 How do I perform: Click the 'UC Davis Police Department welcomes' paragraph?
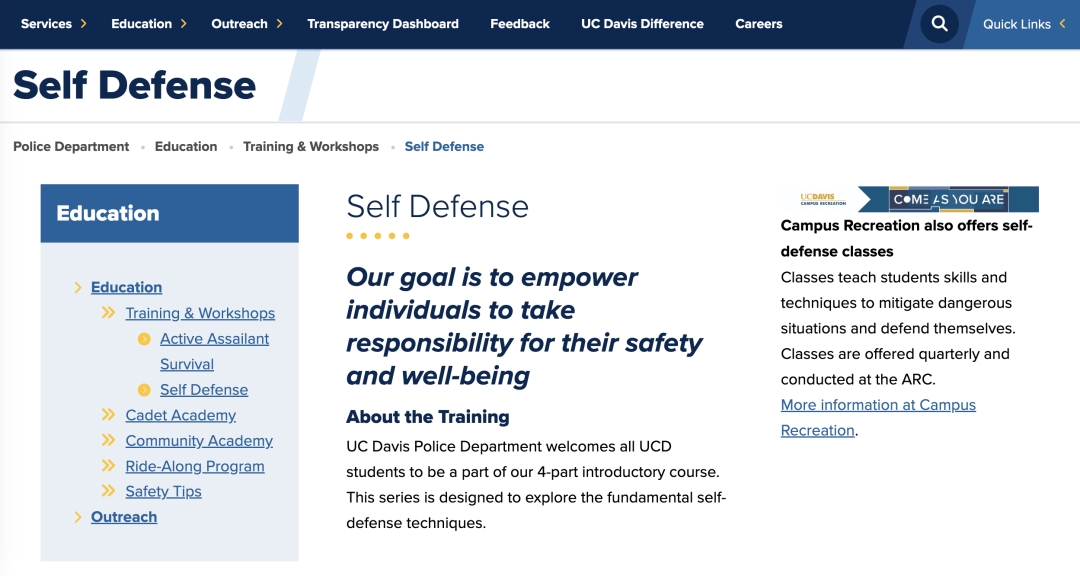coord(536,484)
